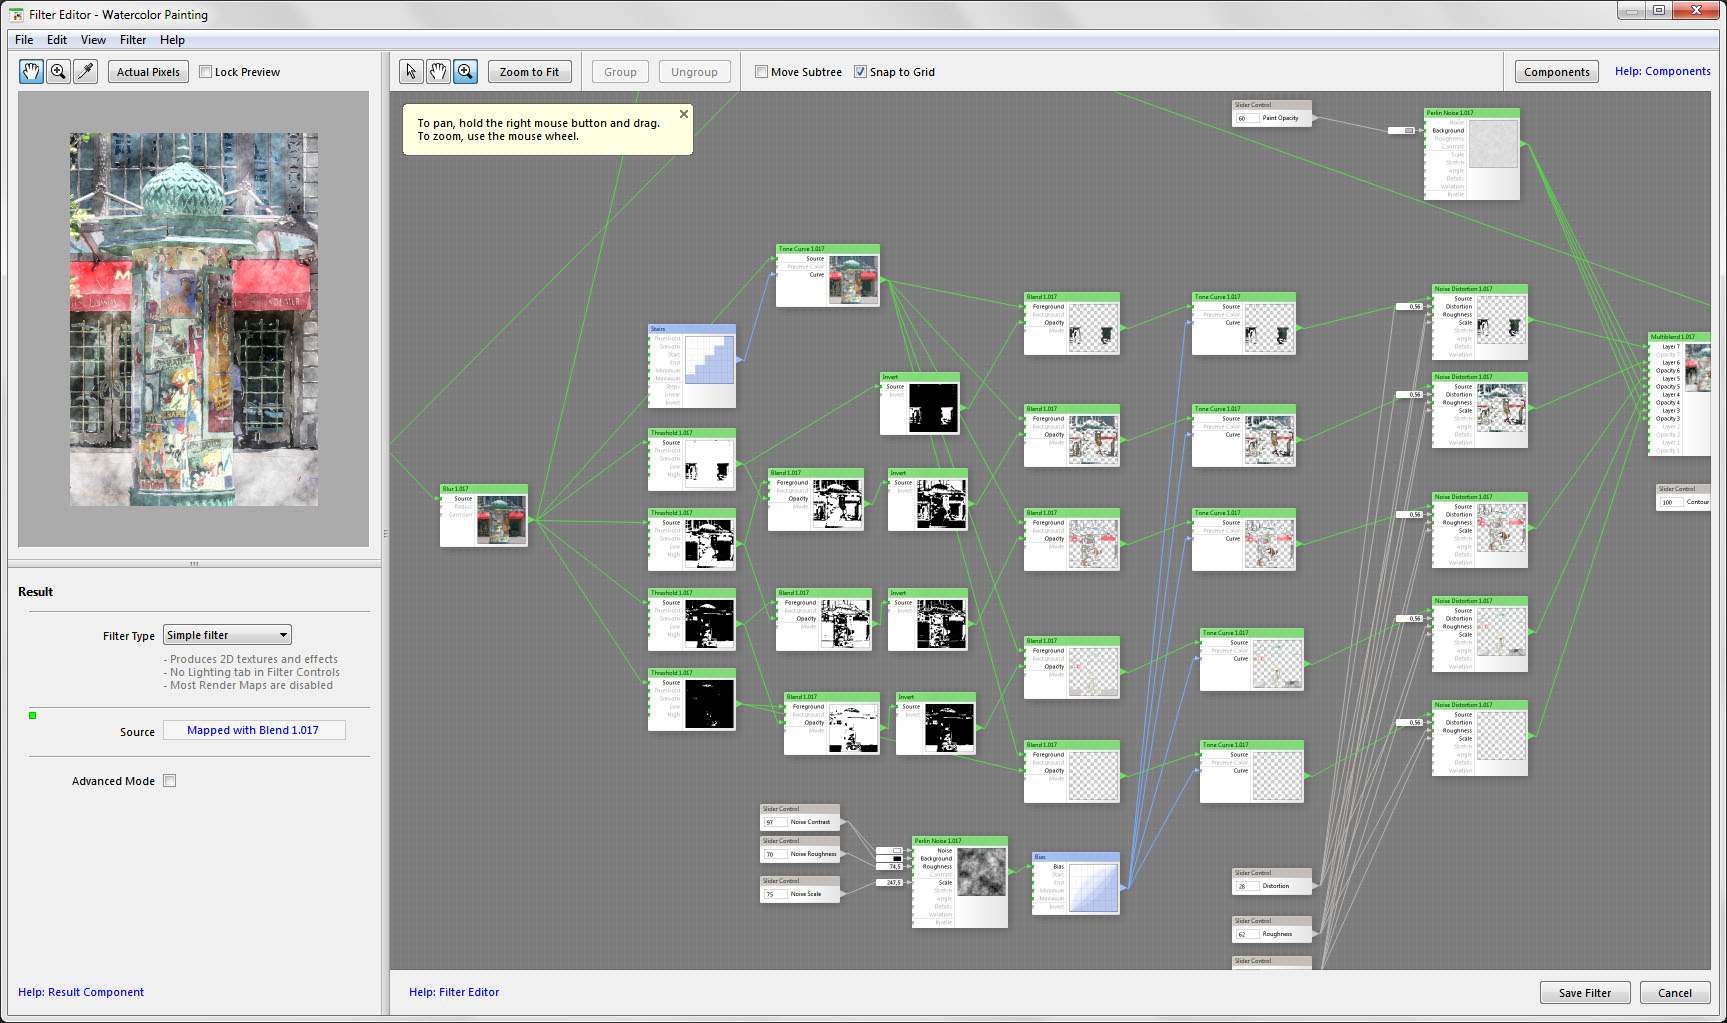Open the File menu
The width and height of the screenshot is (1727, 1023).
(24, 40)
